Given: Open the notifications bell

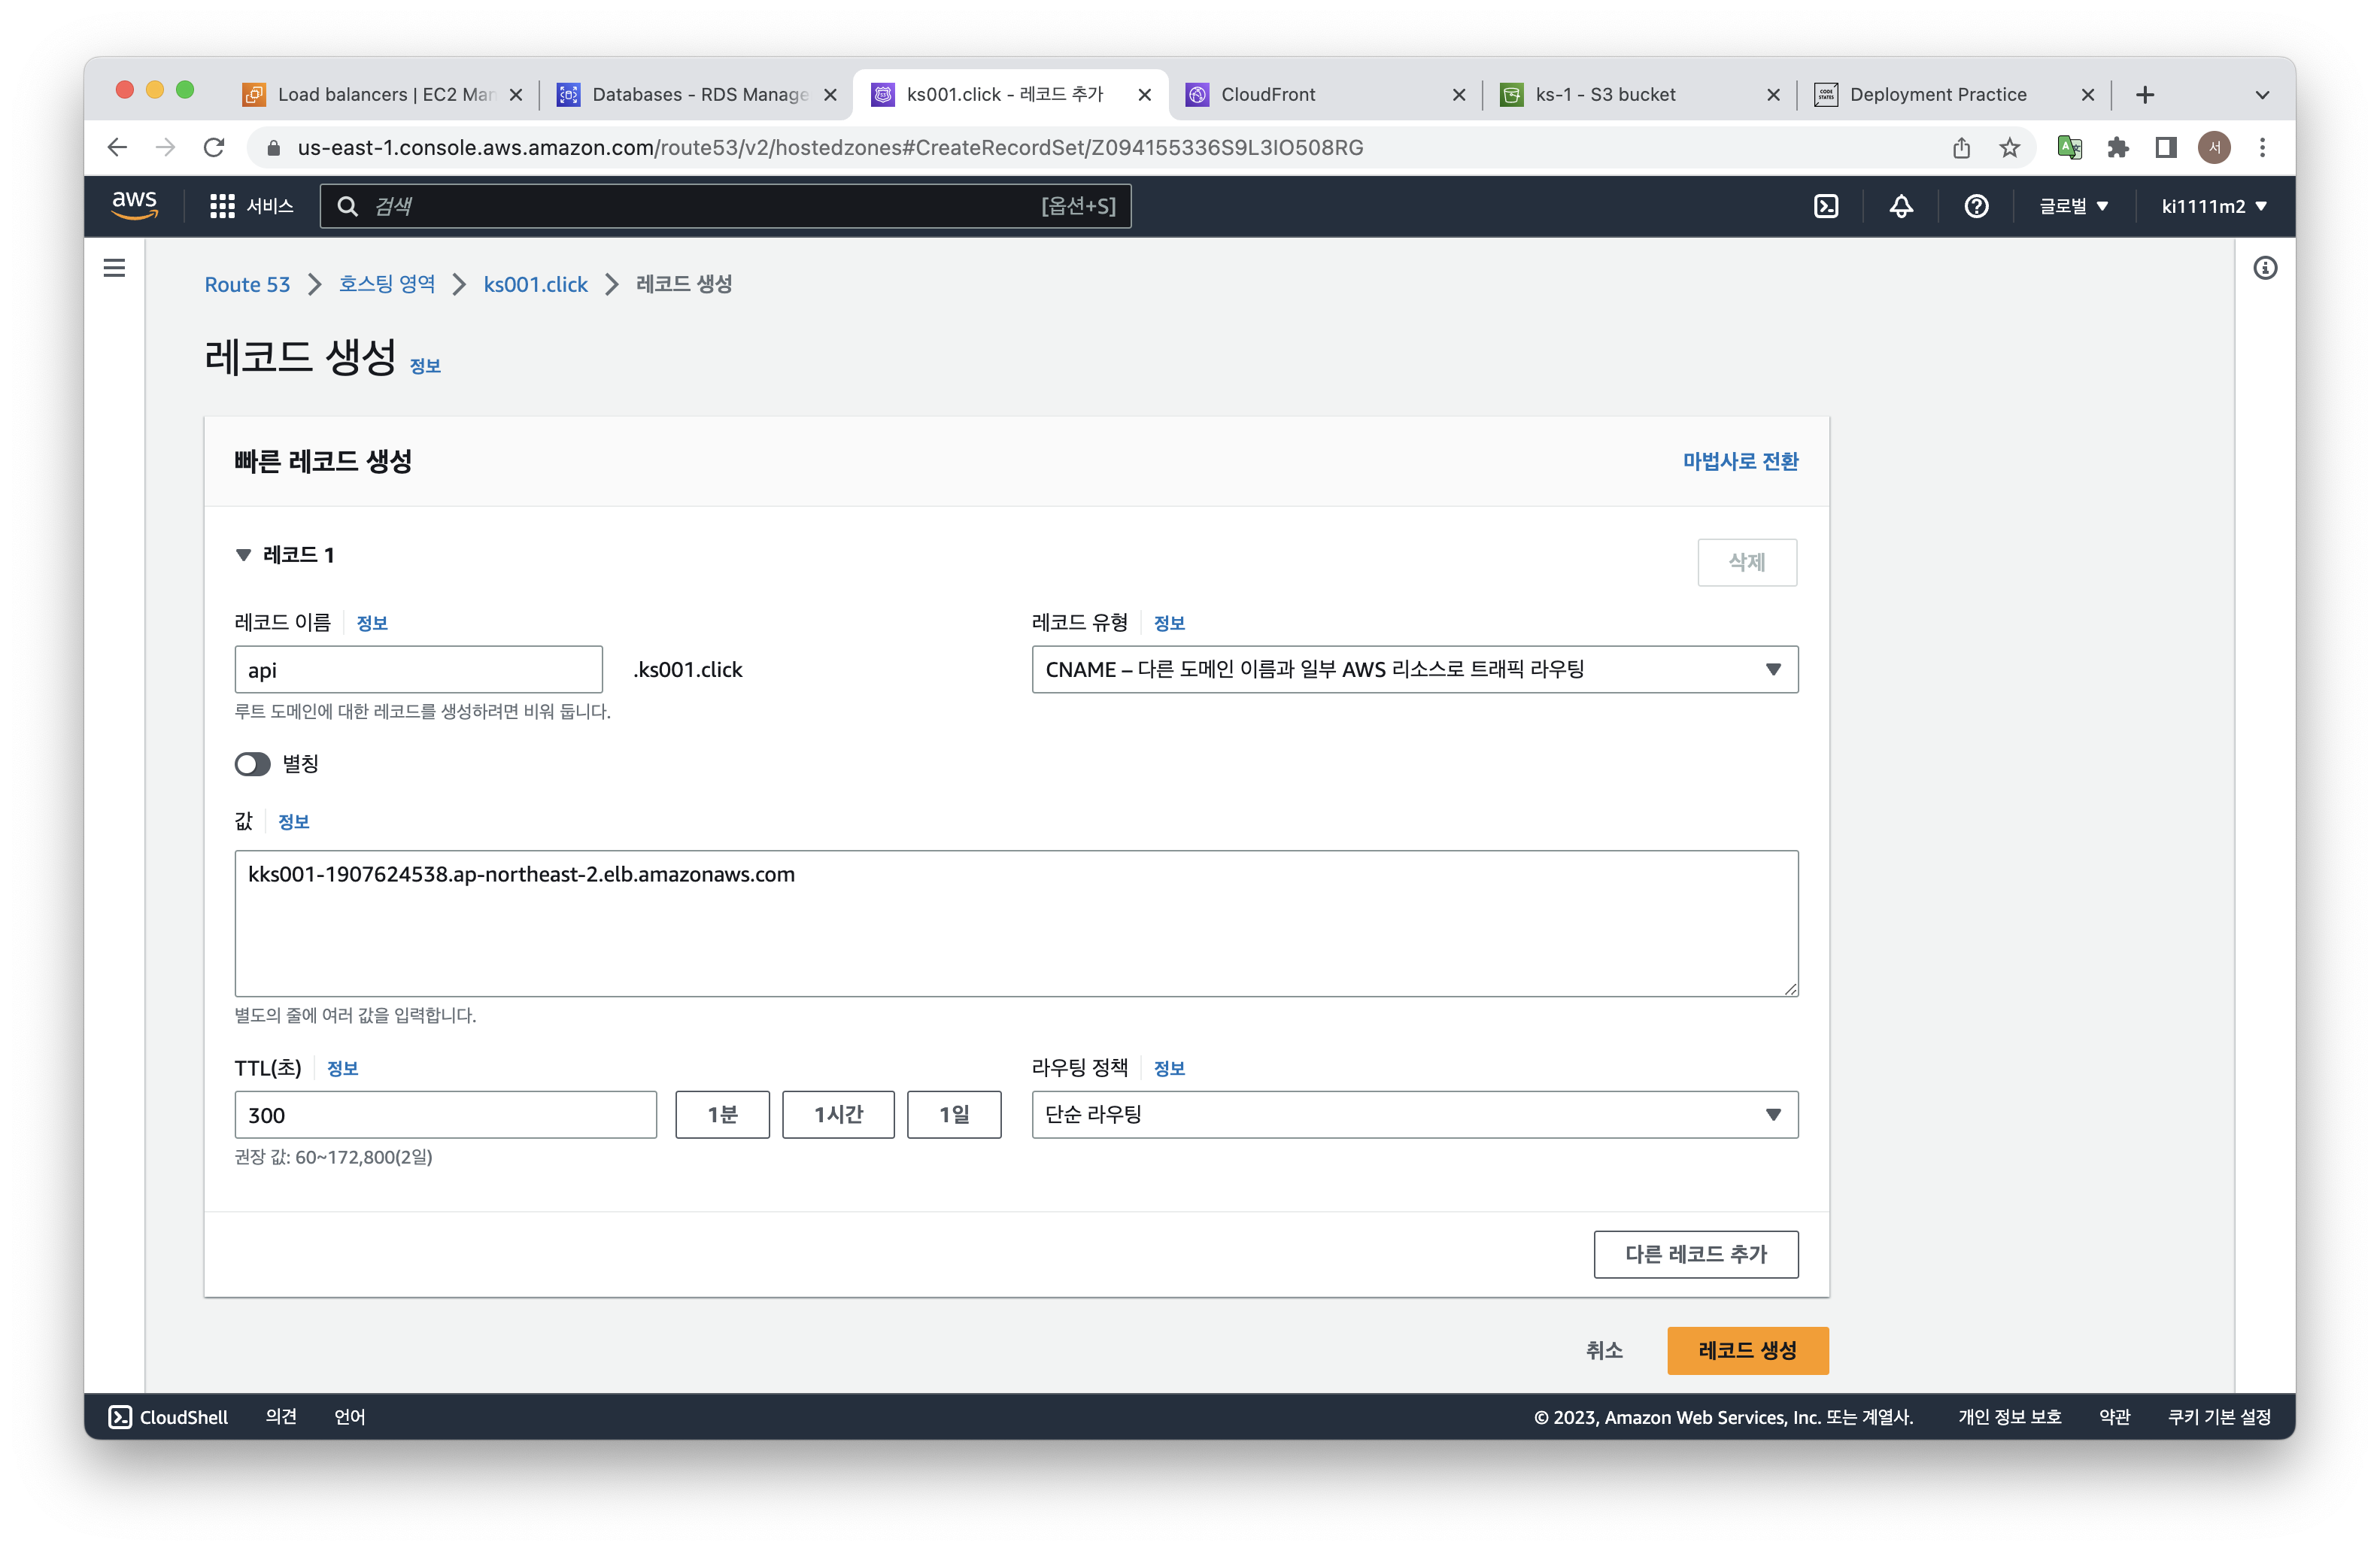Looking at the screenshot, I should [1901, 206].
